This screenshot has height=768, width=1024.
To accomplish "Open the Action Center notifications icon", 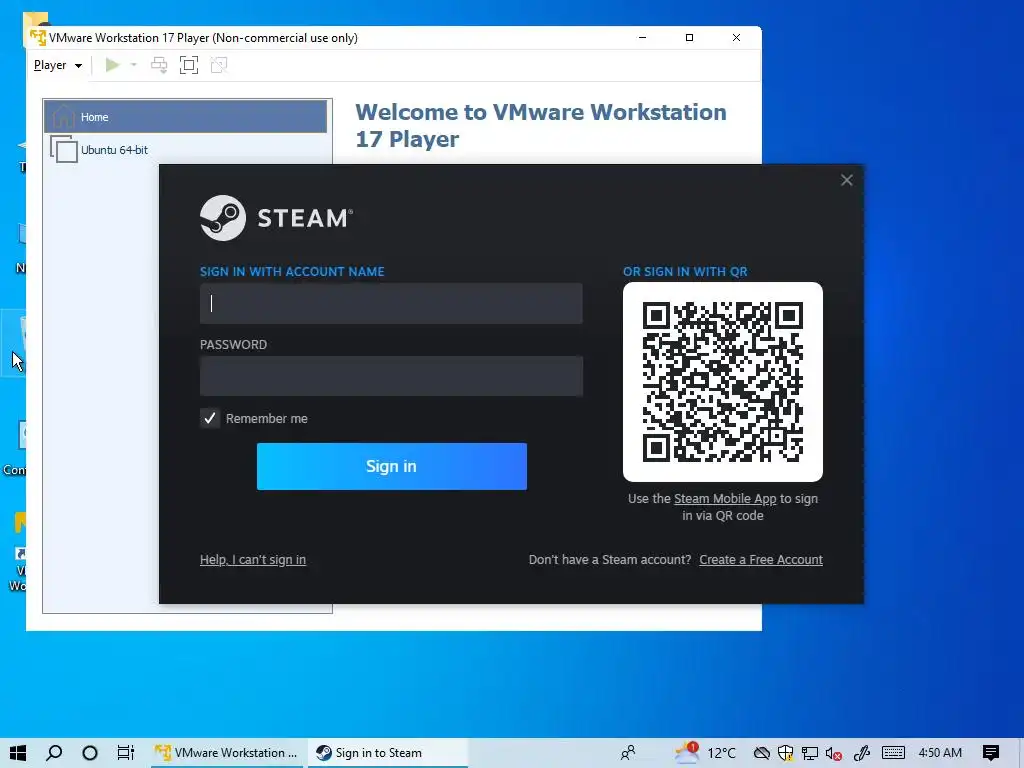I will coord(991,753).
